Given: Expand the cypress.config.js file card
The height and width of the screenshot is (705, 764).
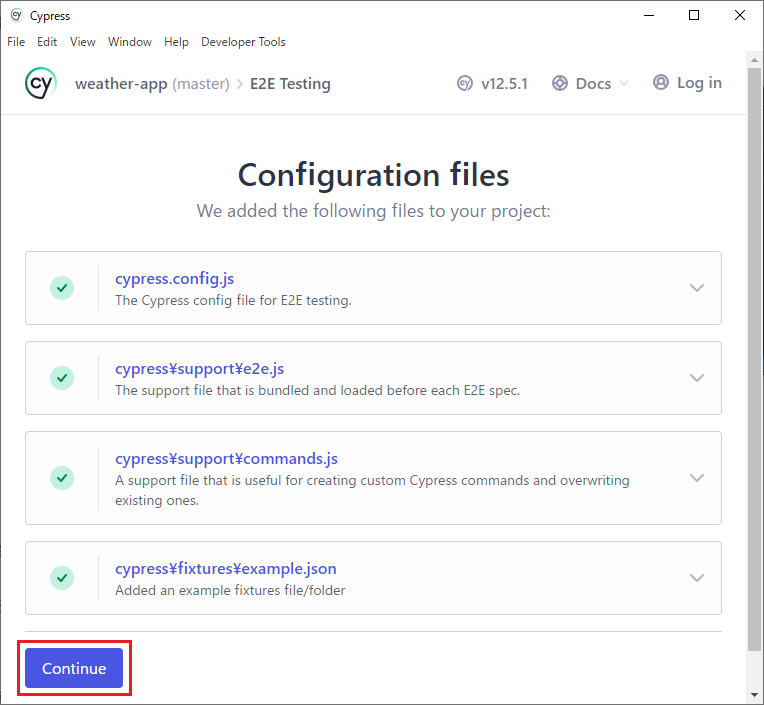Looking at the screenshot, I should (697, 288).
